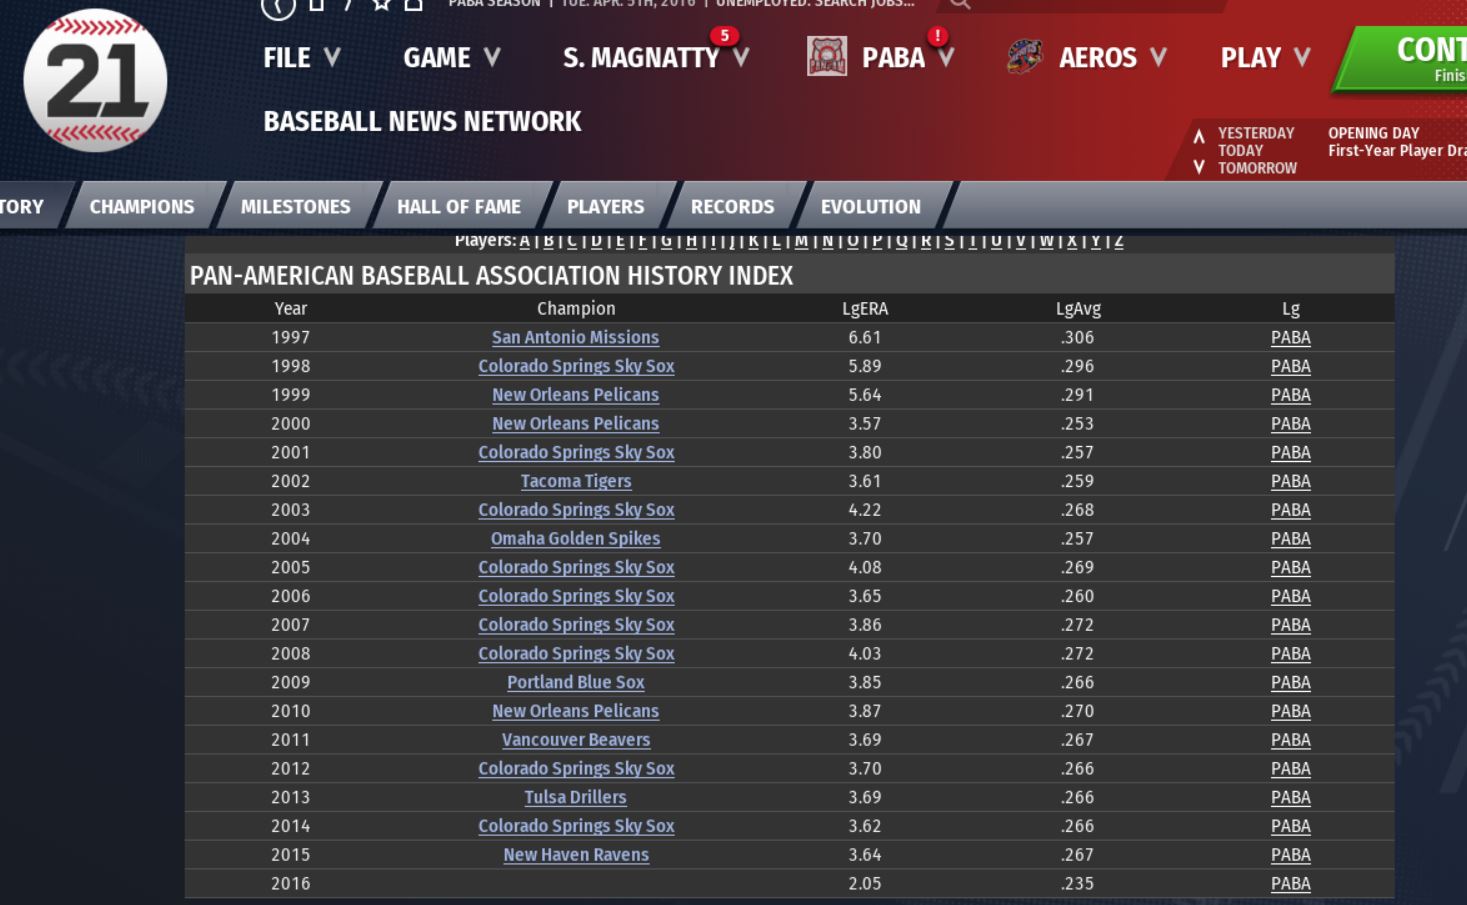The width and height of the screenshot is (1467, 905).
Task: Click the red 5 notification badge
Action: [724, 36]
